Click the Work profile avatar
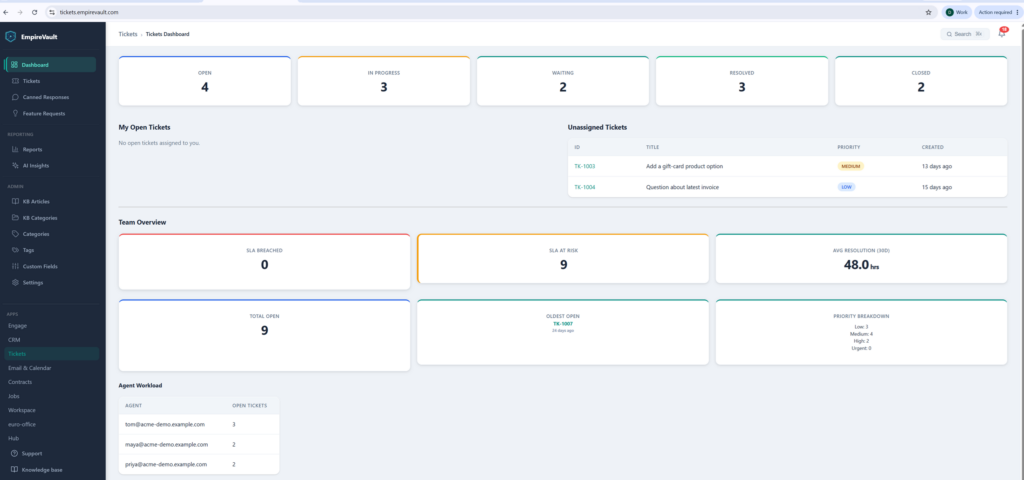Viewport: 1024px width, 480px height. coord(950,12)
